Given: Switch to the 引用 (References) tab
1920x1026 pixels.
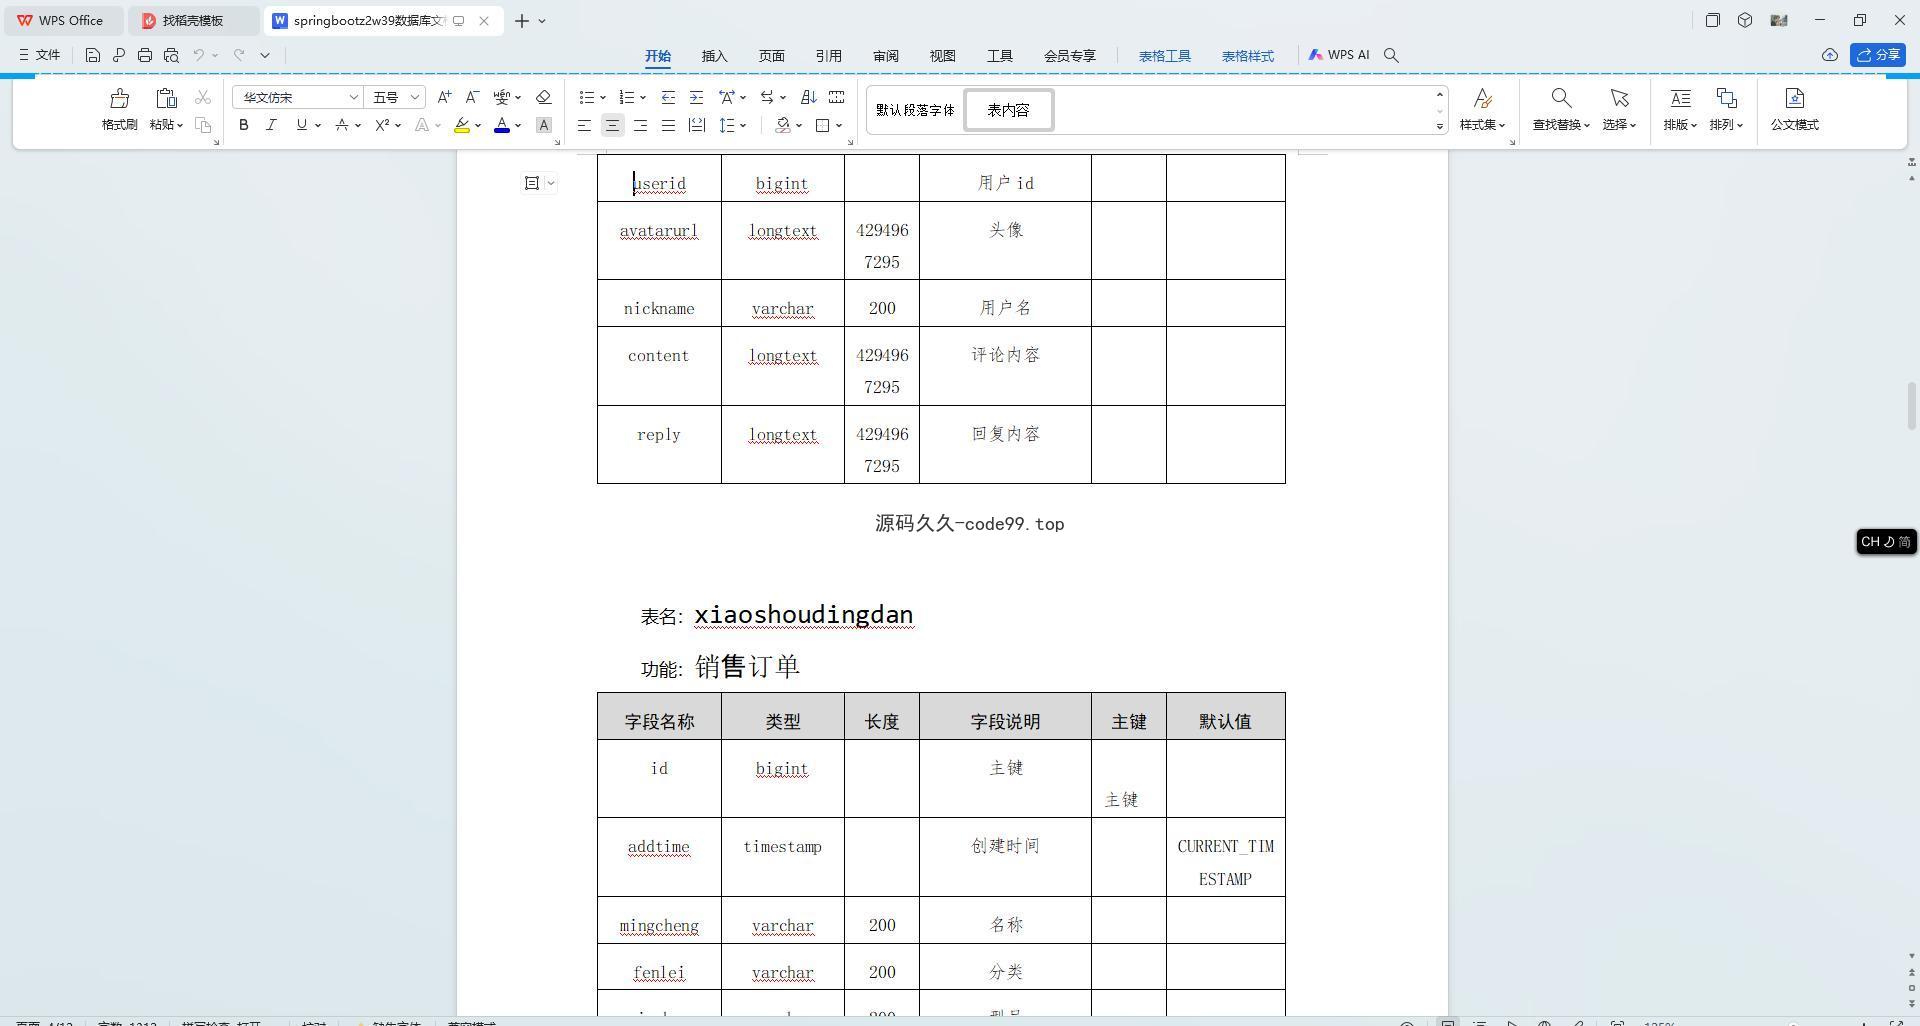Looking at the screenshot, I should (x=828, y=56).
